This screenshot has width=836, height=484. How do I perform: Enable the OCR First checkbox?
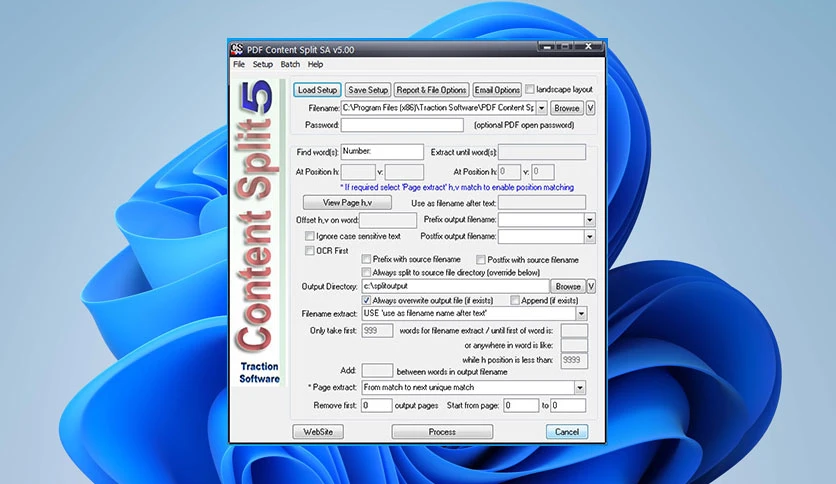pos(309,251)
